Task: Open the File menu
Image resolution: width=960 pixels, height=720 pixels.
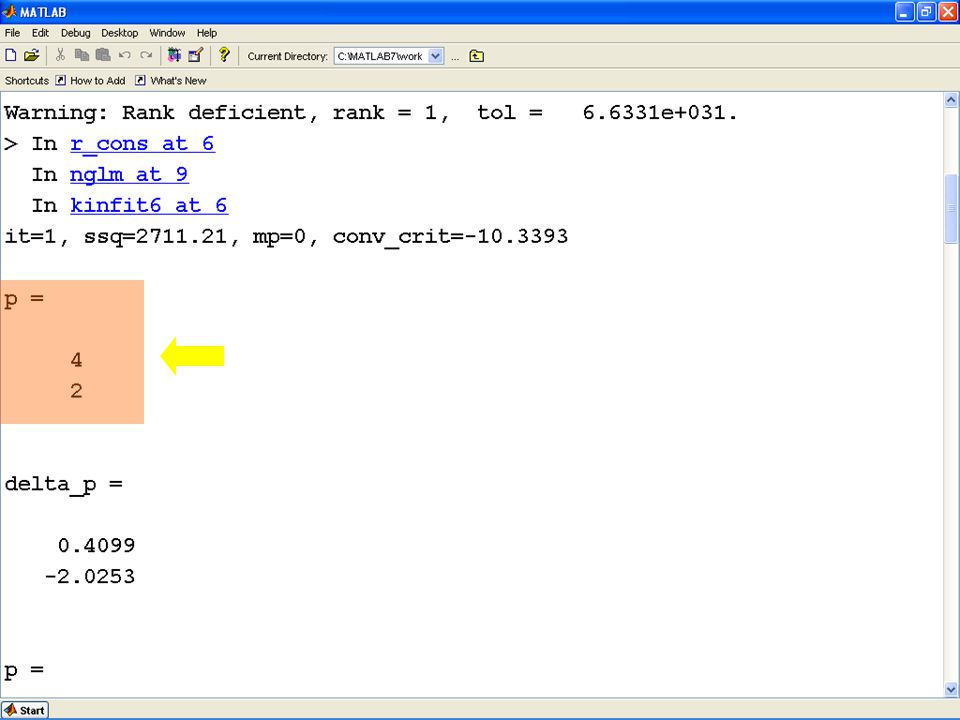Action: [12, 33]
